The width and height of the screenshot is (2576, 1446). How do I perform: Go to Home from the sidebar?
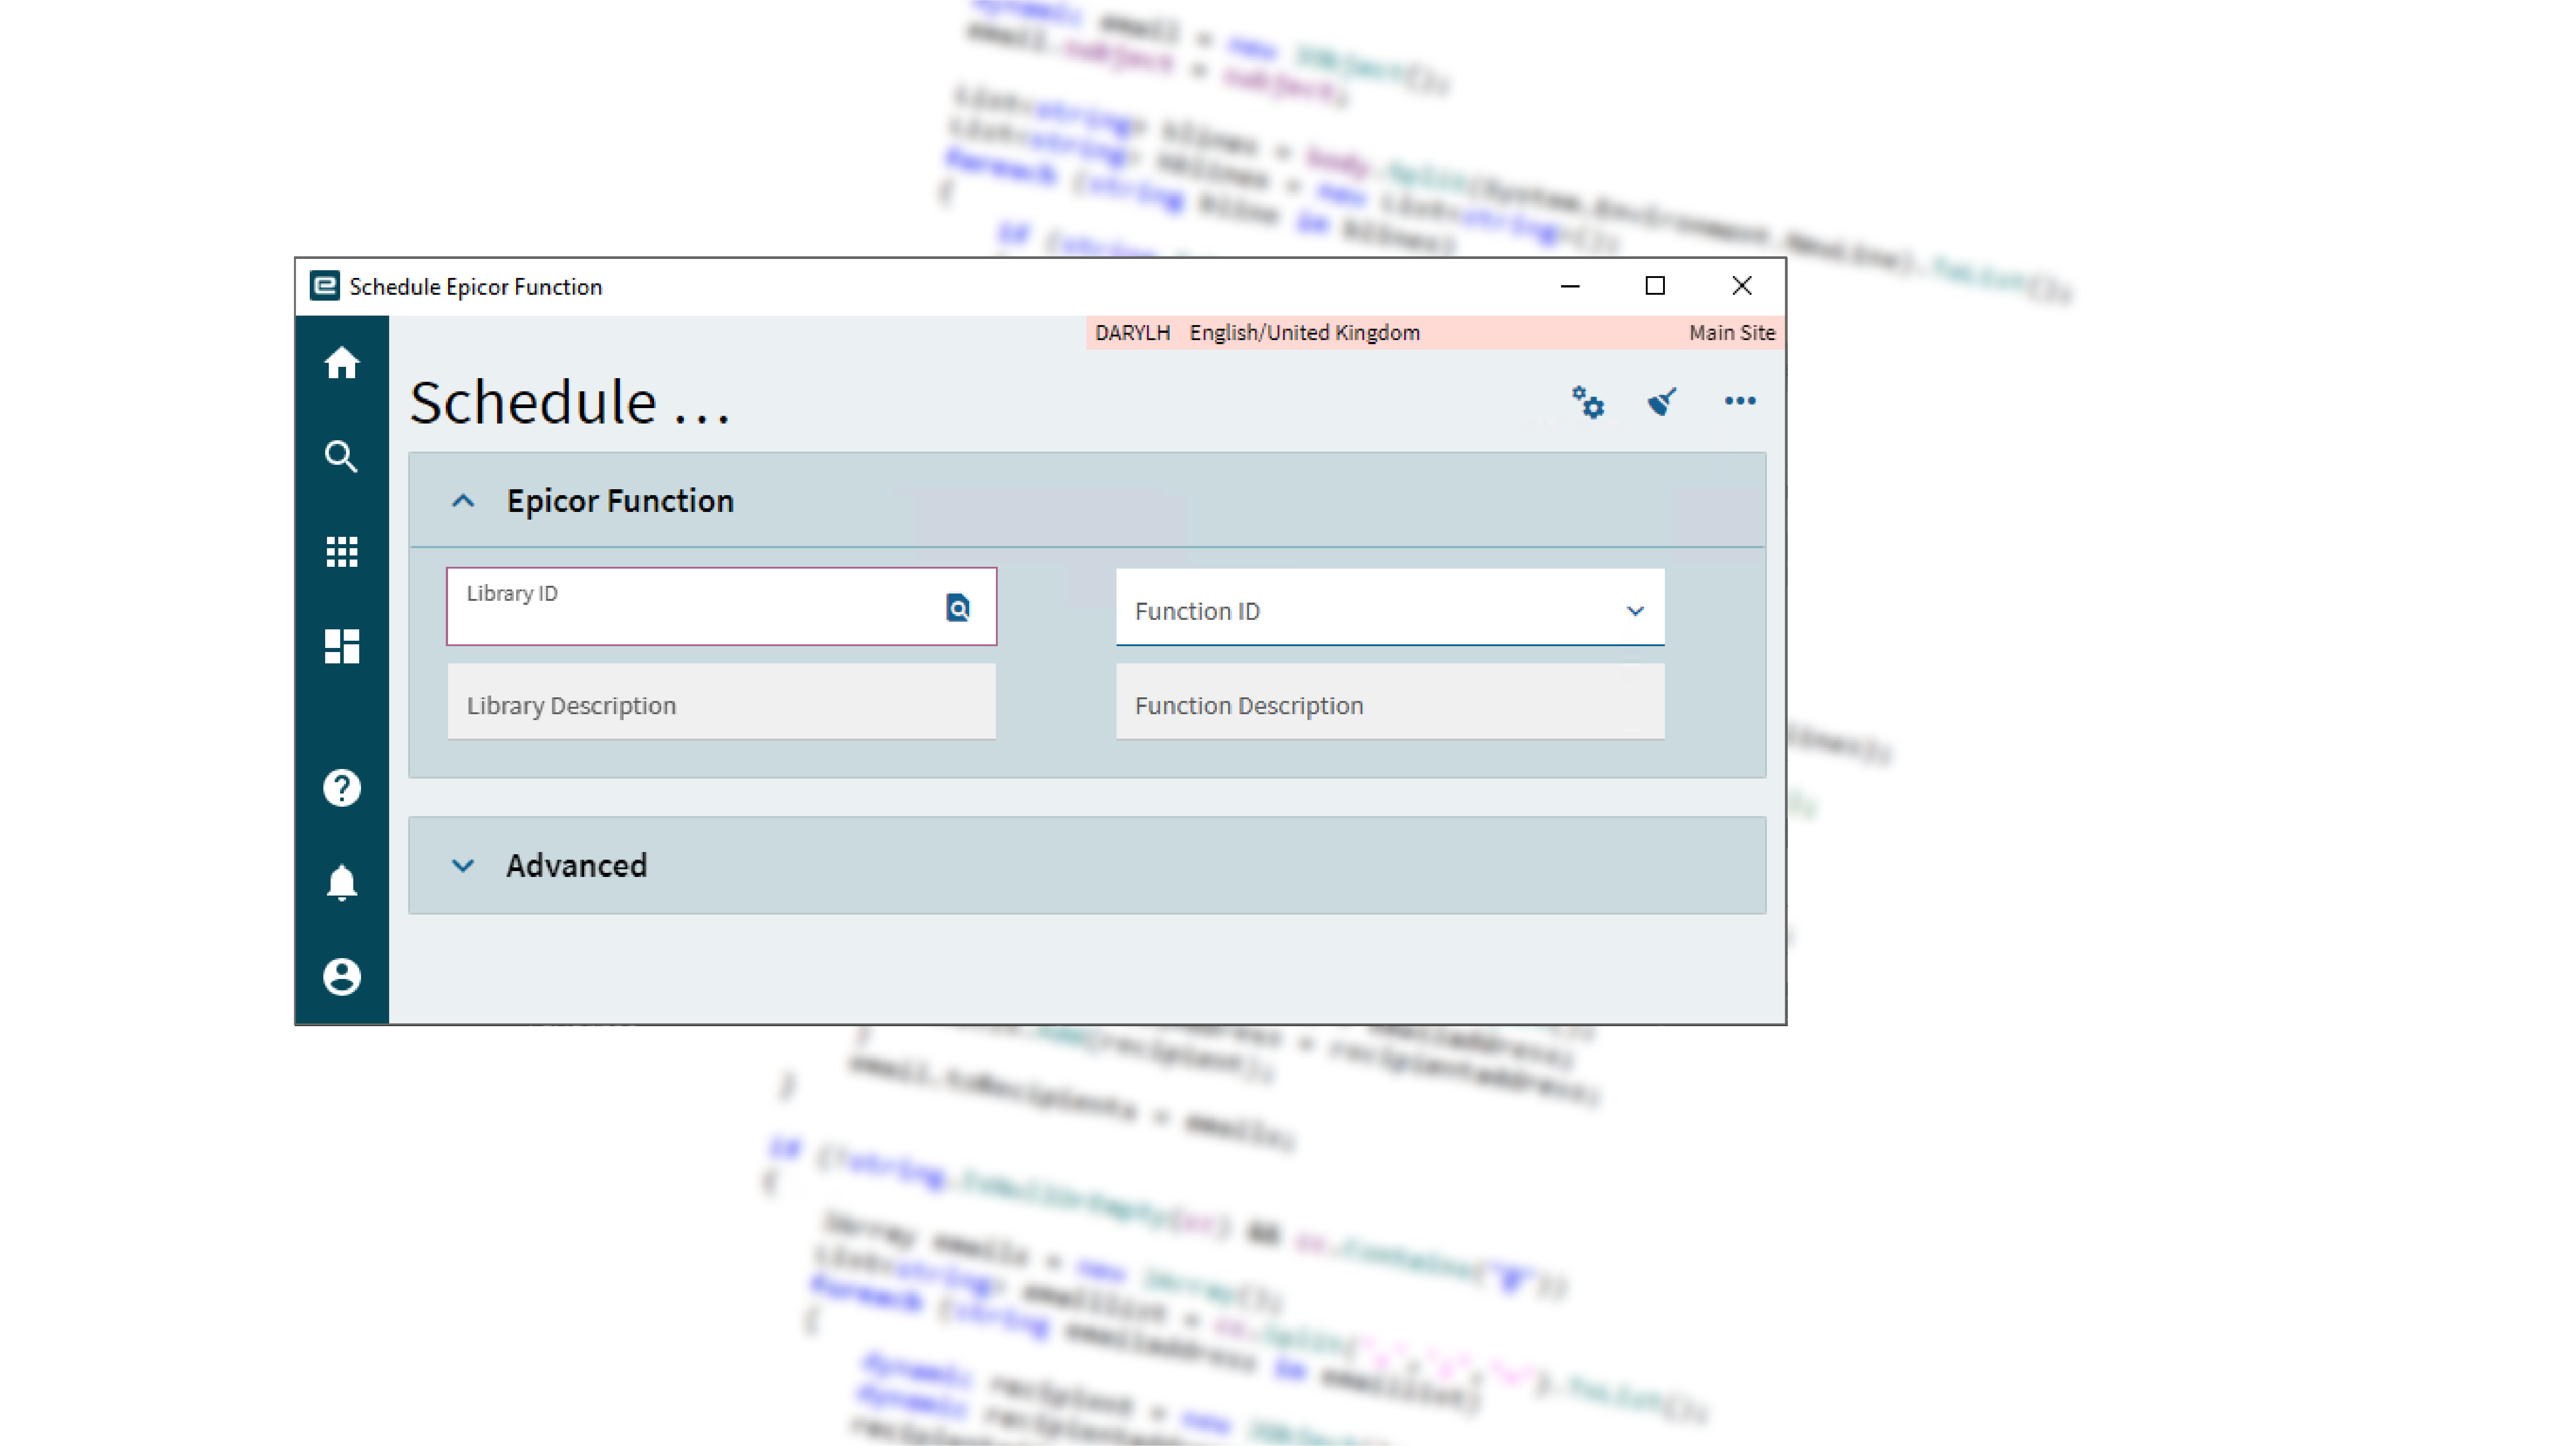(341, 363)
